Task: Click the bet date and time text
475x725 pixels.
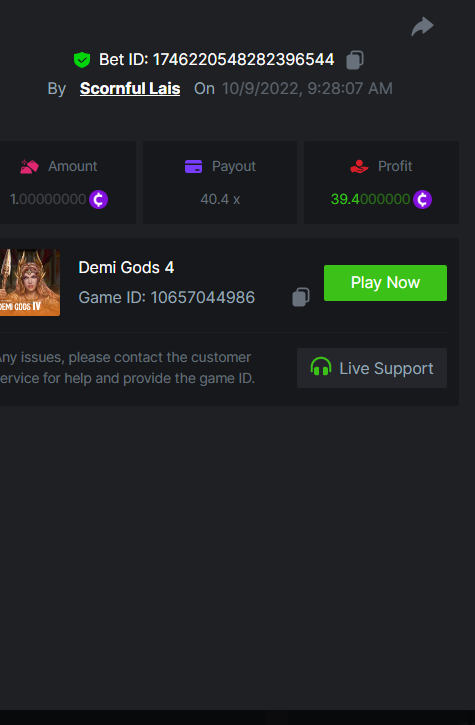Action: tap(307, 88)
